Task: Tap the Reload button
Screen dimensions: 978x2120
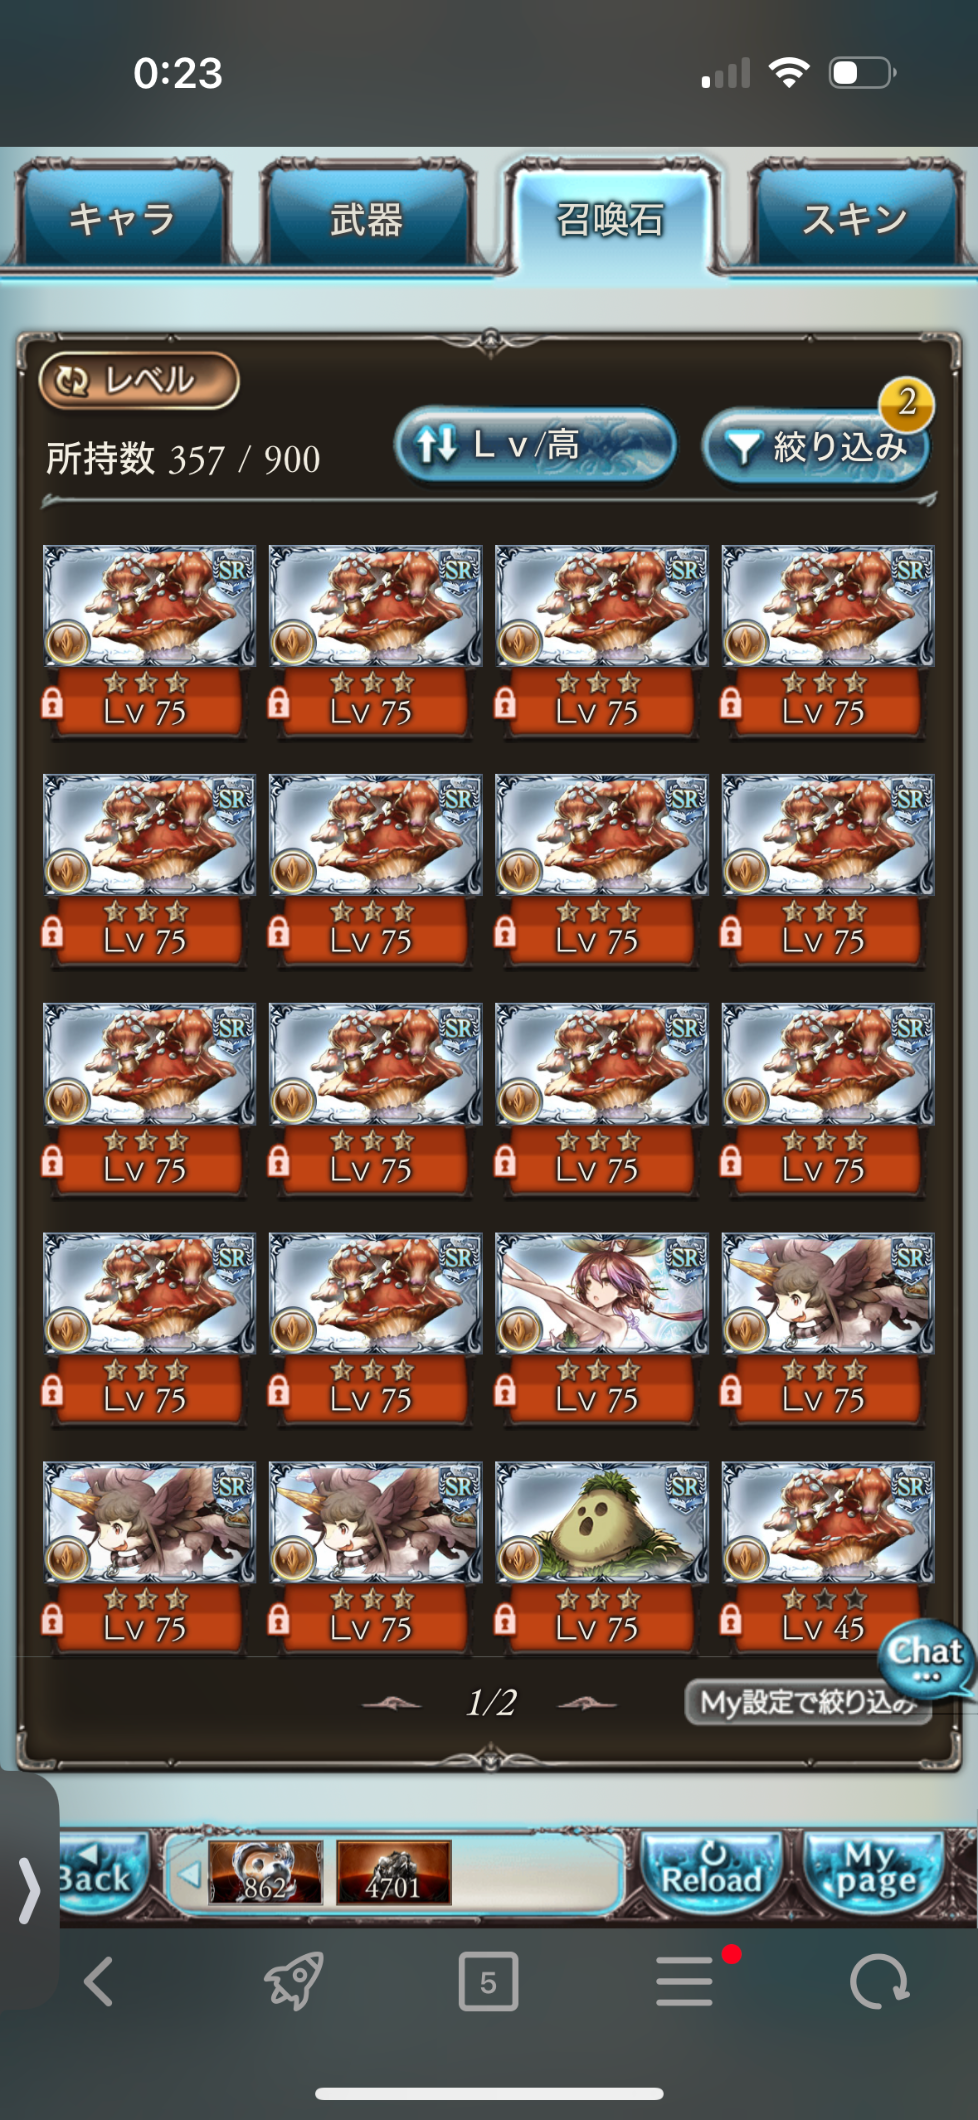Action: [x=711, y=1873]
